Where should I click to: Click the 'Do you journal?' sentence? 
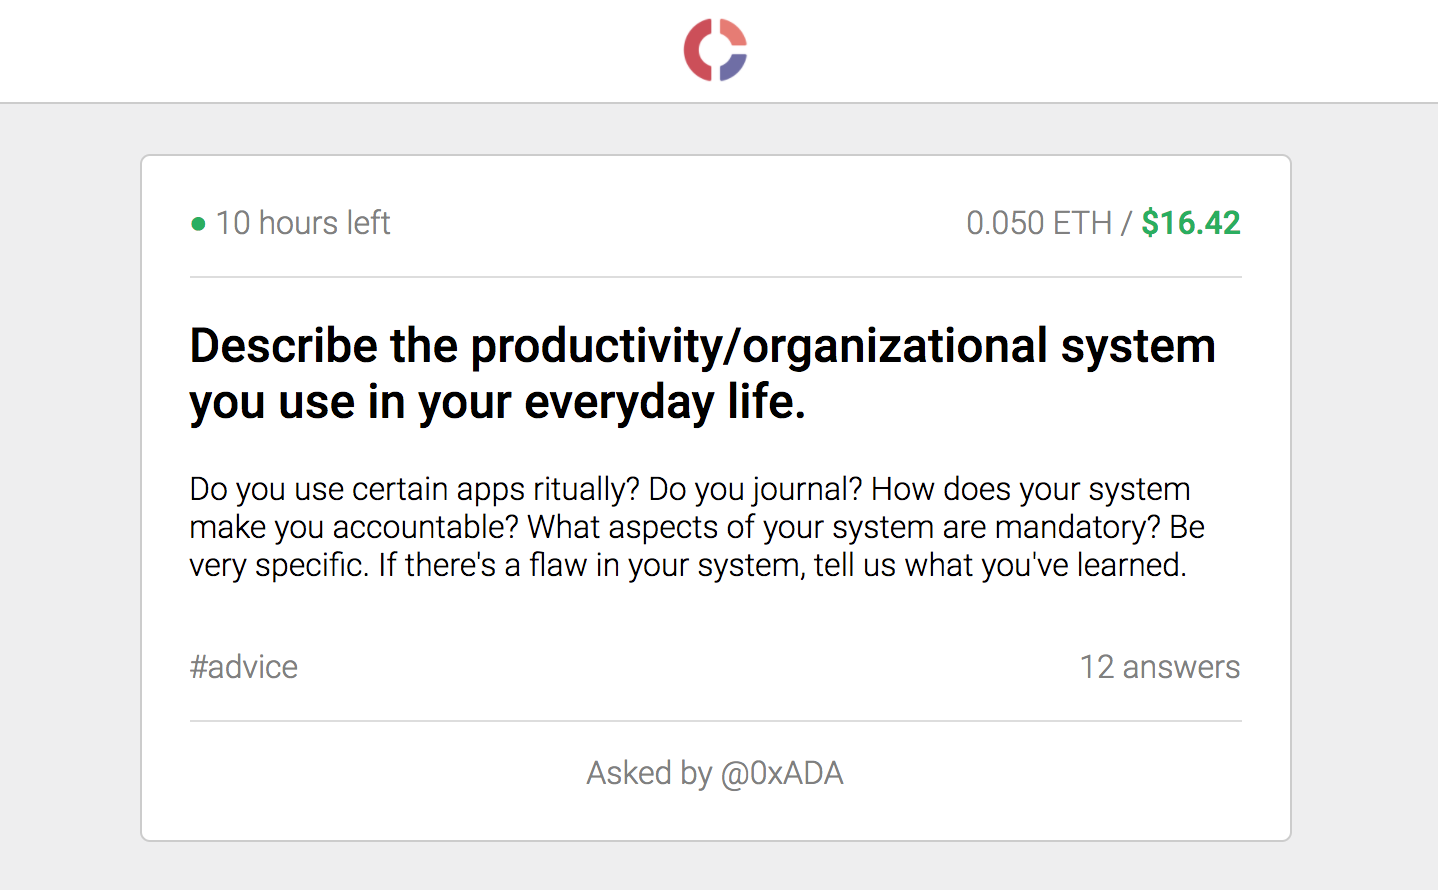(x=755, y=489)
